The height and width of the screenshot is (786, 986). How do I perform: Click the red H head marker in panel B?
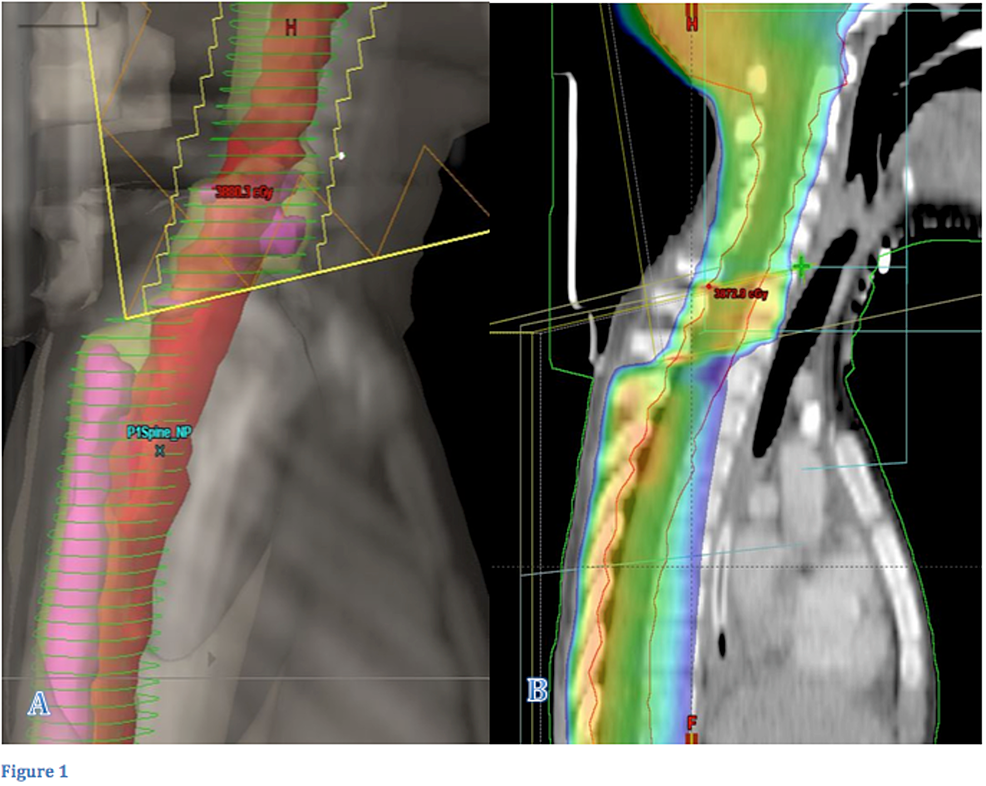tap(691, 17)
